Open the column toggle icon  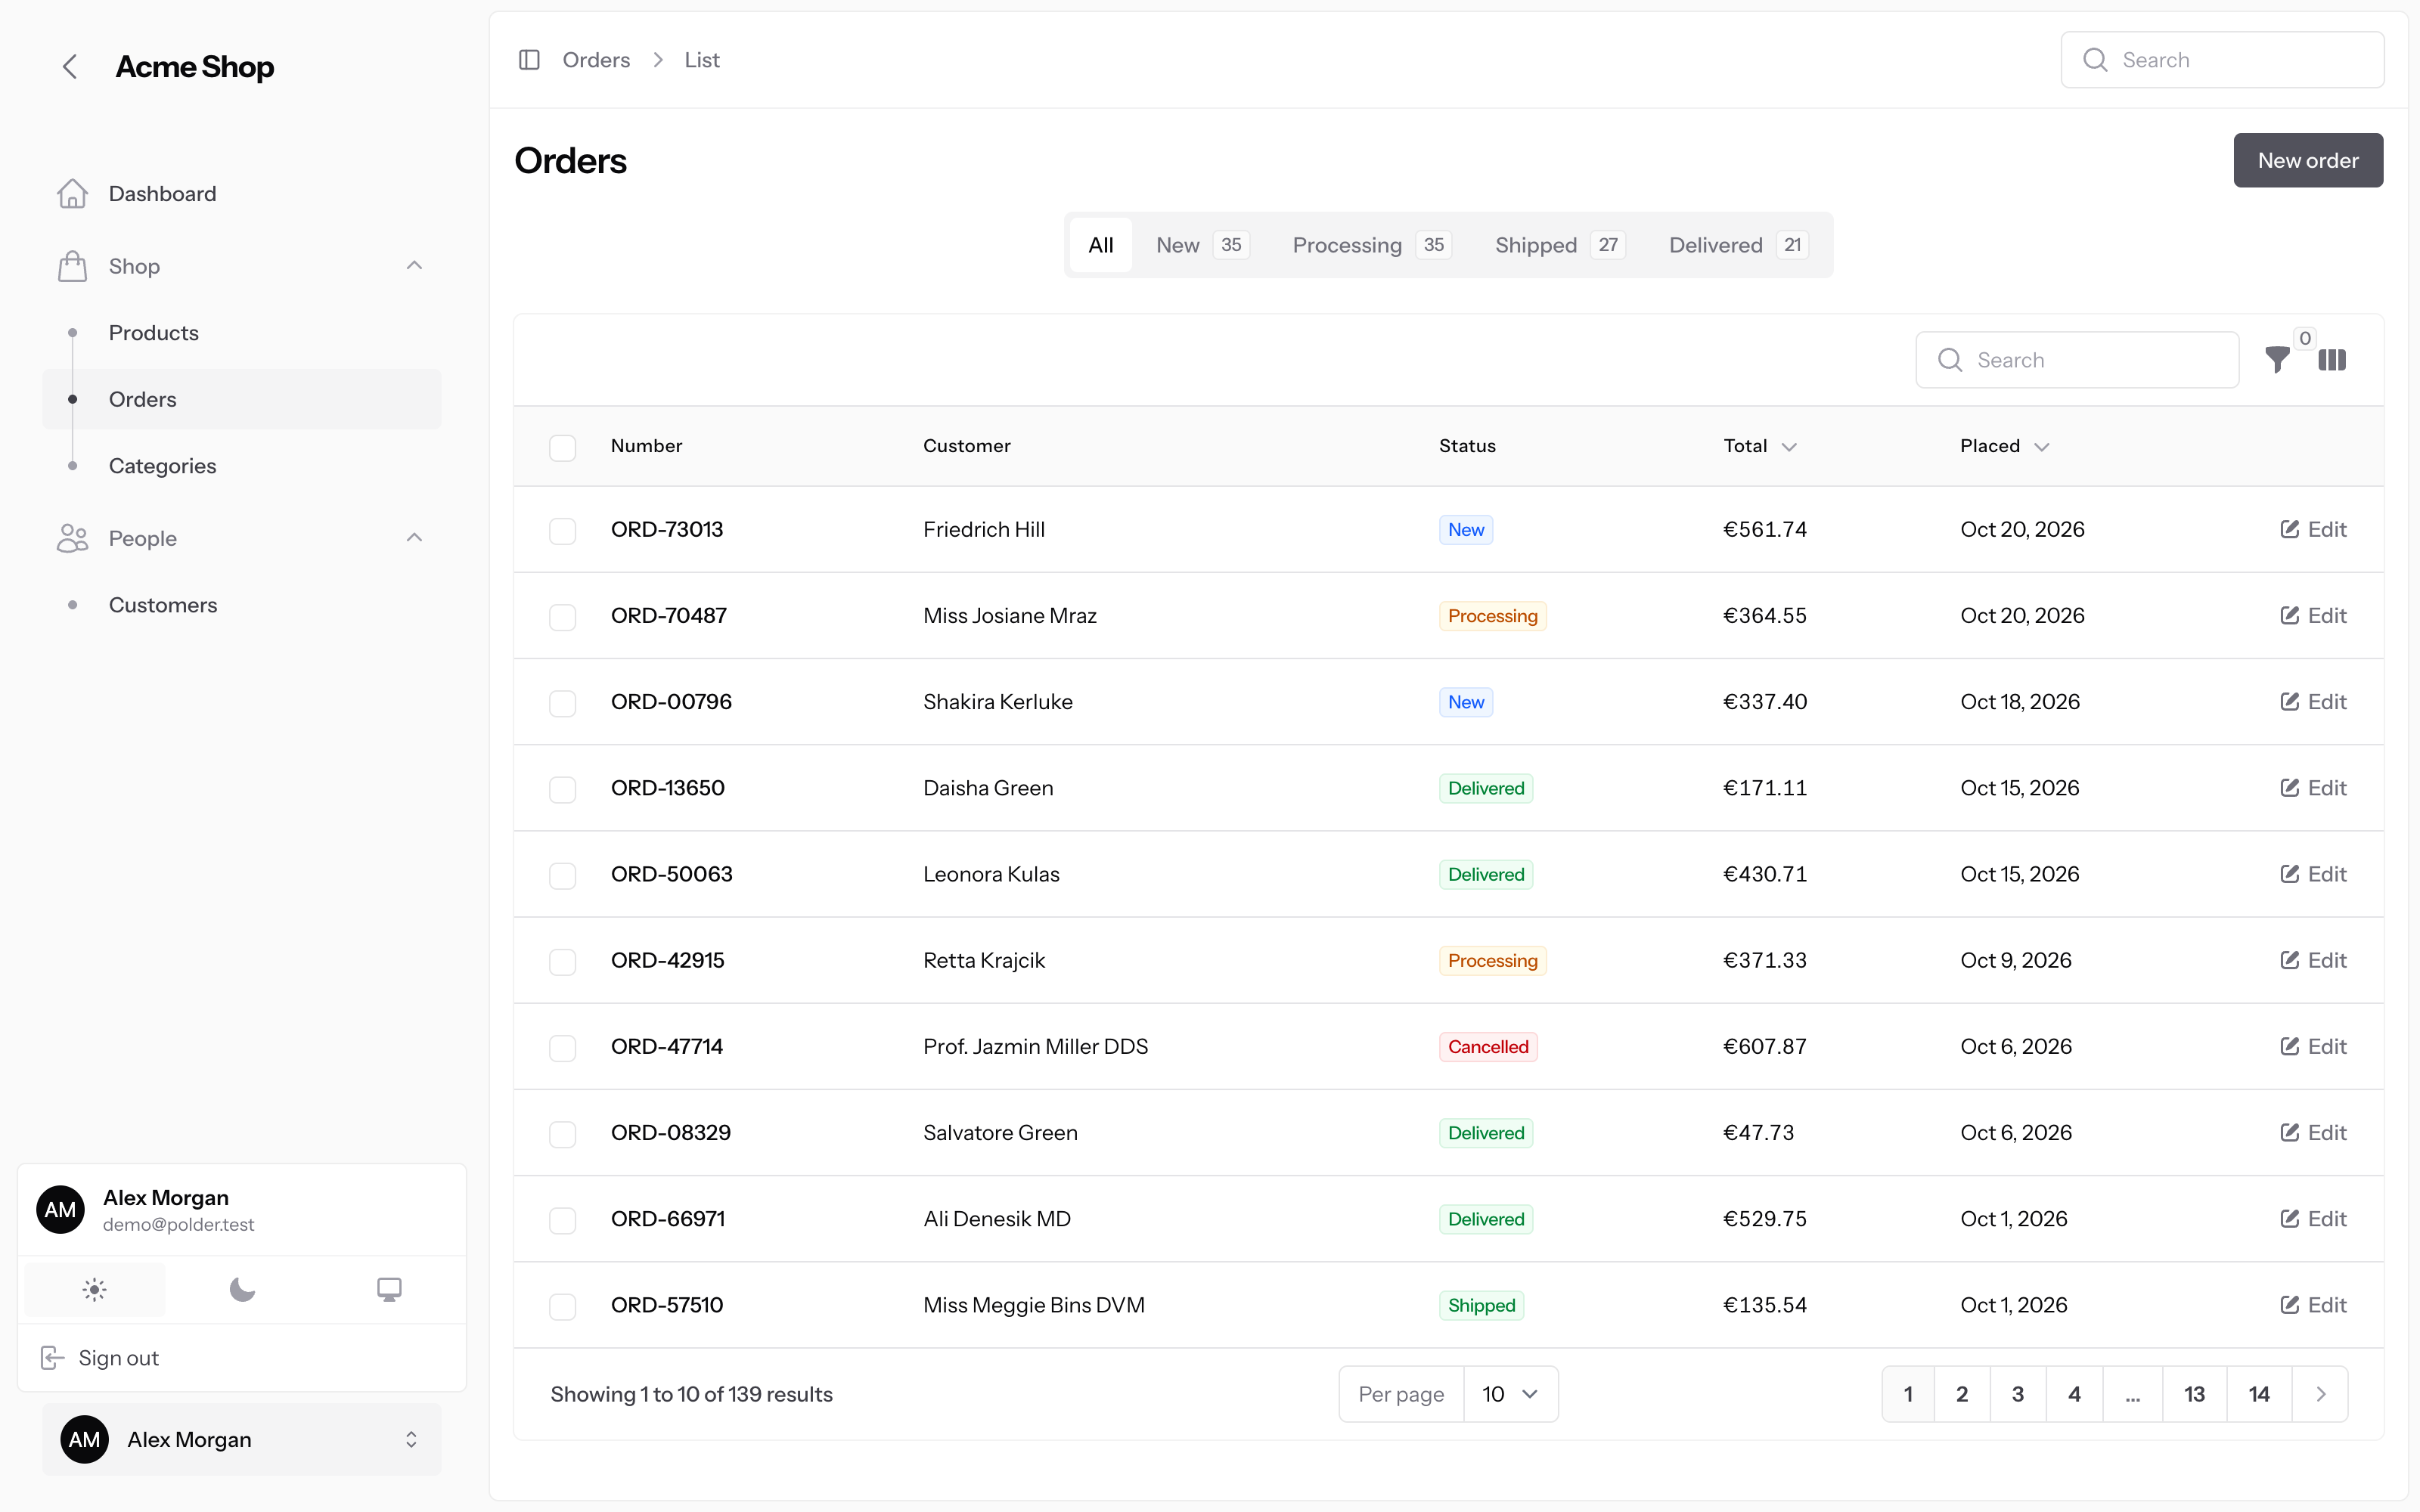tap(2331, 360)
